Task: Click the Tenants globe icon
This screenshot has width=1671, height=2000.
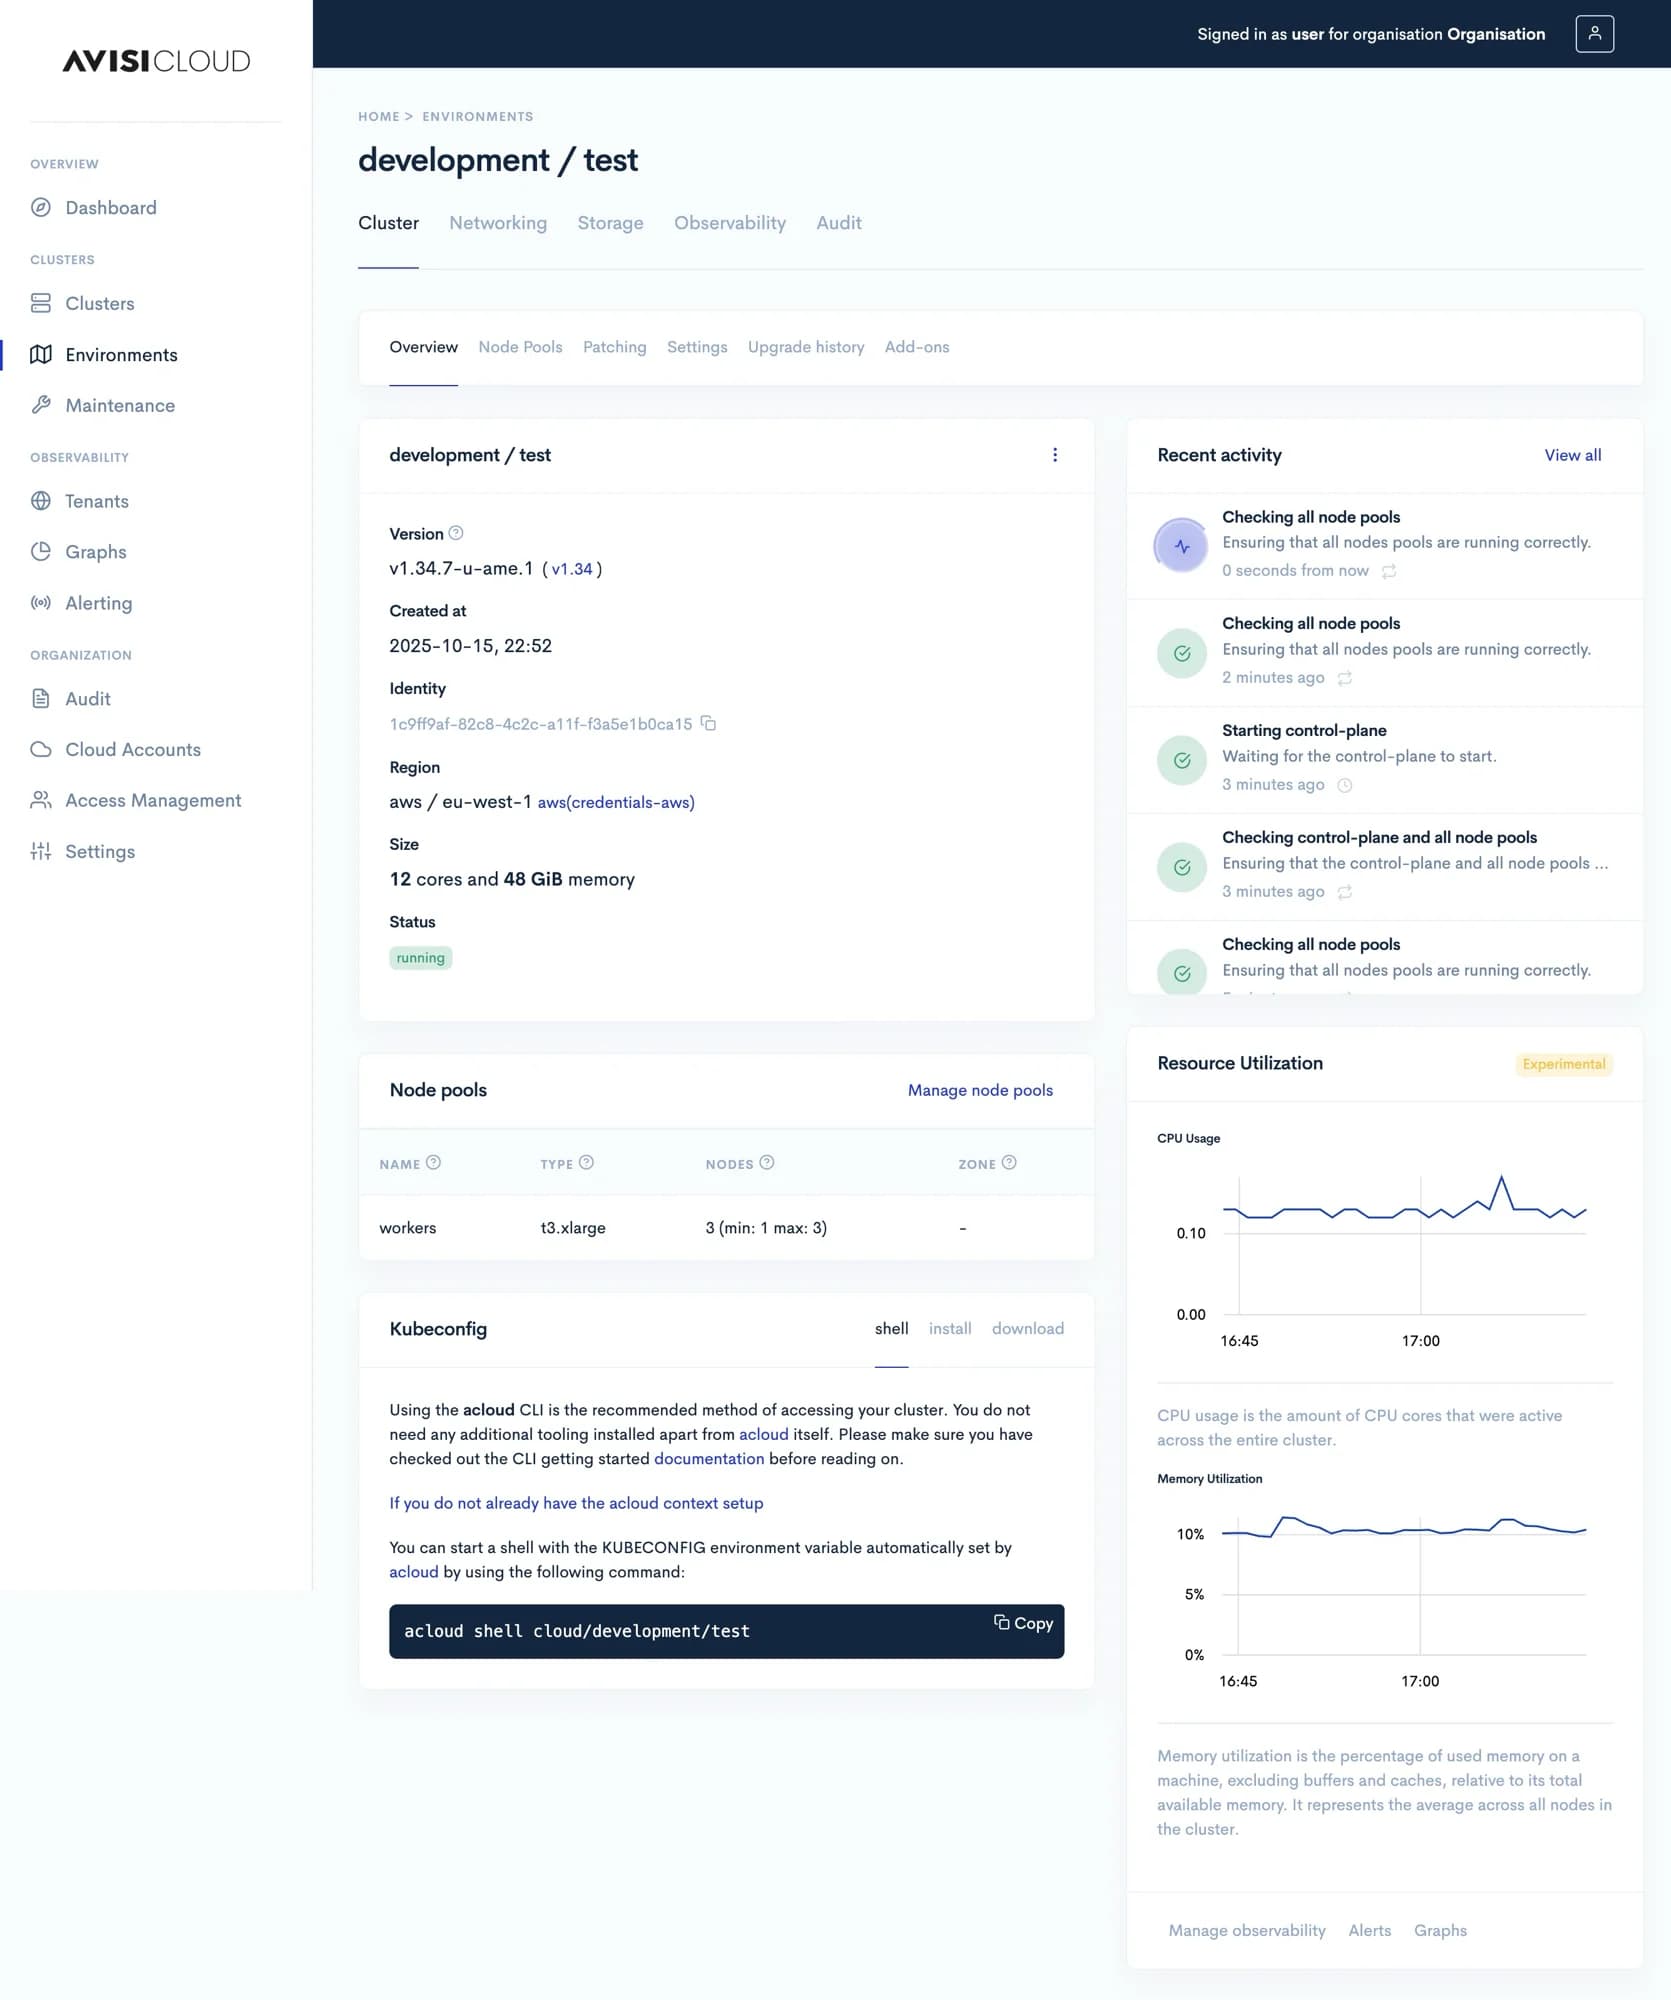Action: click(x=41, y=501)
